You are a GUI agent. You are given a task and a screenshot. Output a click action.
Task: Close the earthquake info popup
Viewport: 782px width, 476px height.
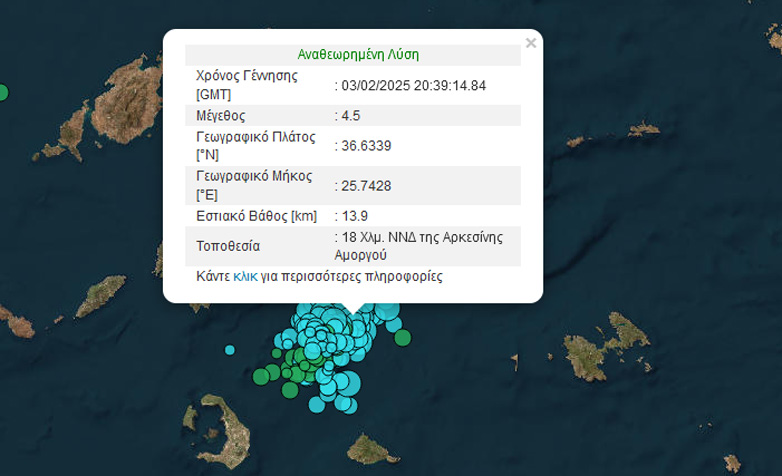coord(531,43)
